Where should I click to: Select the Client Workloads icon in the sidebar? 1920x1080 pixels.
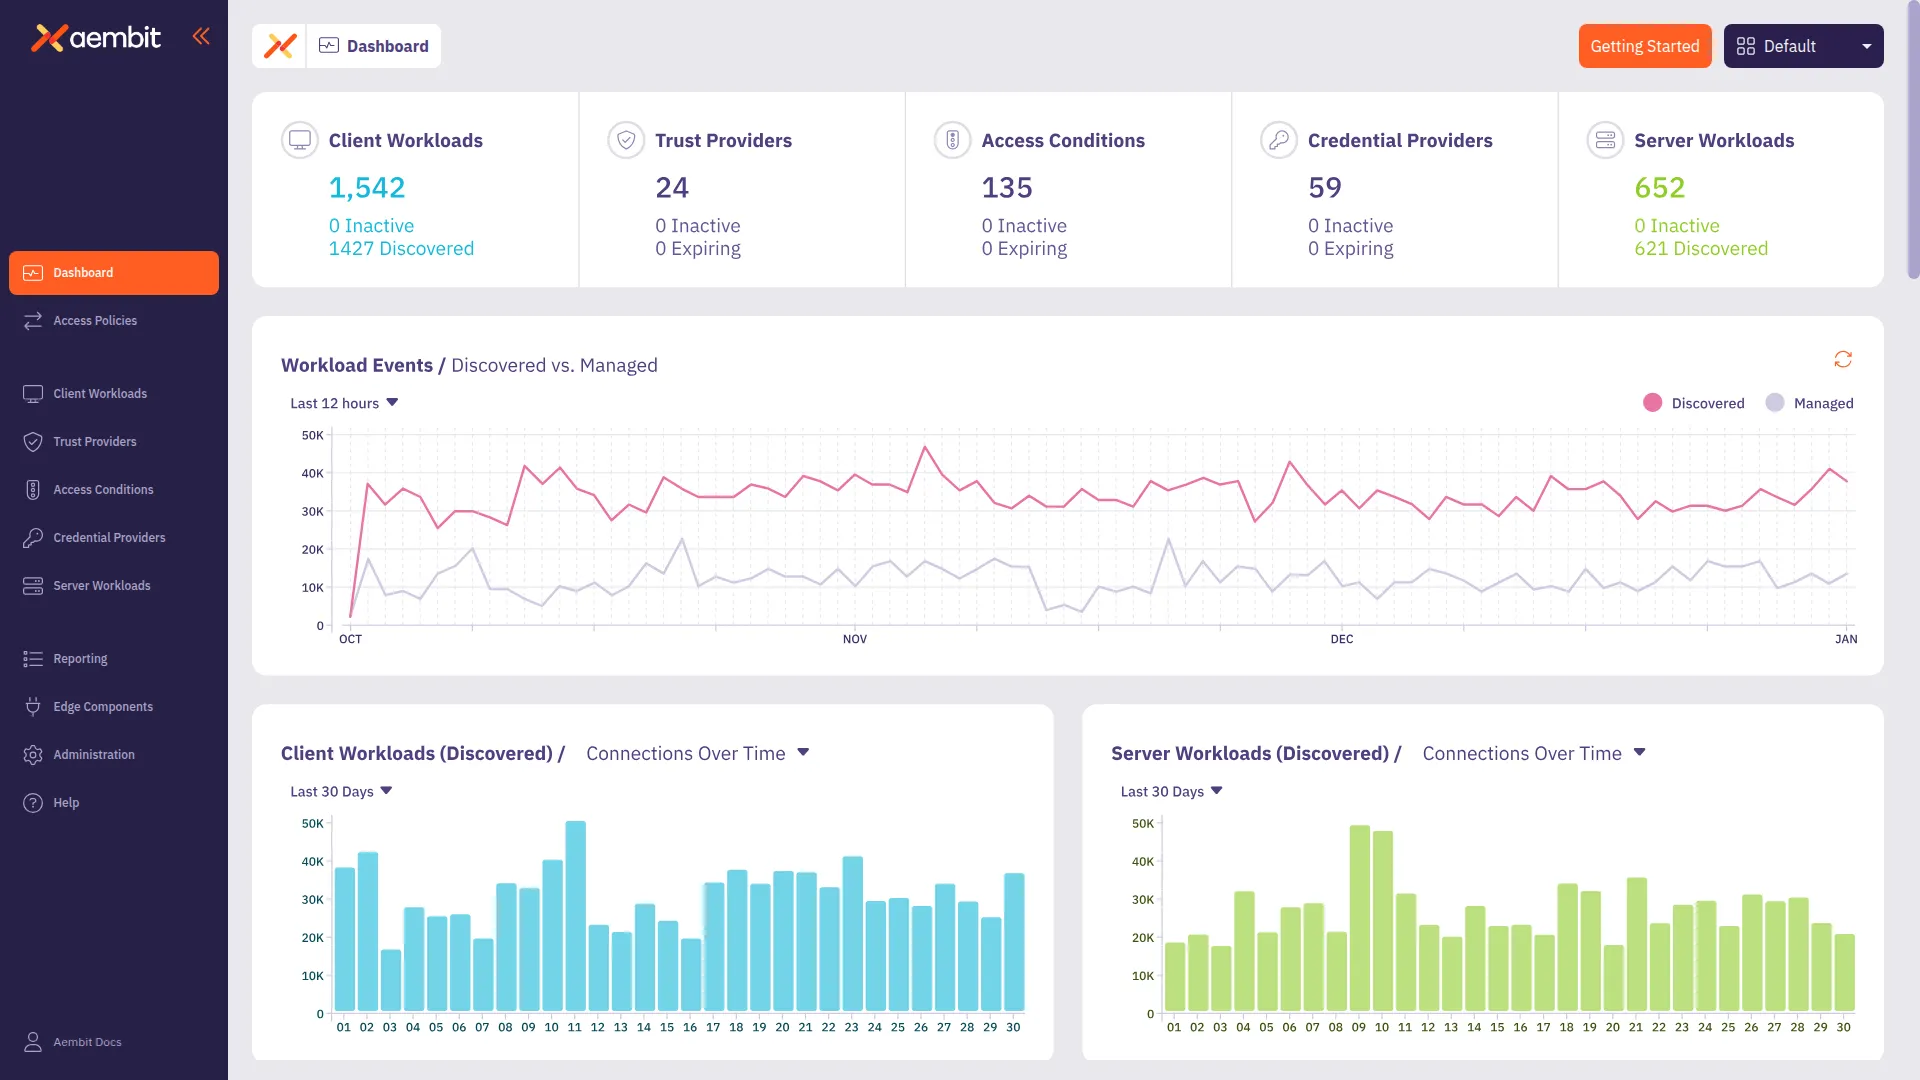pos(31,393)
